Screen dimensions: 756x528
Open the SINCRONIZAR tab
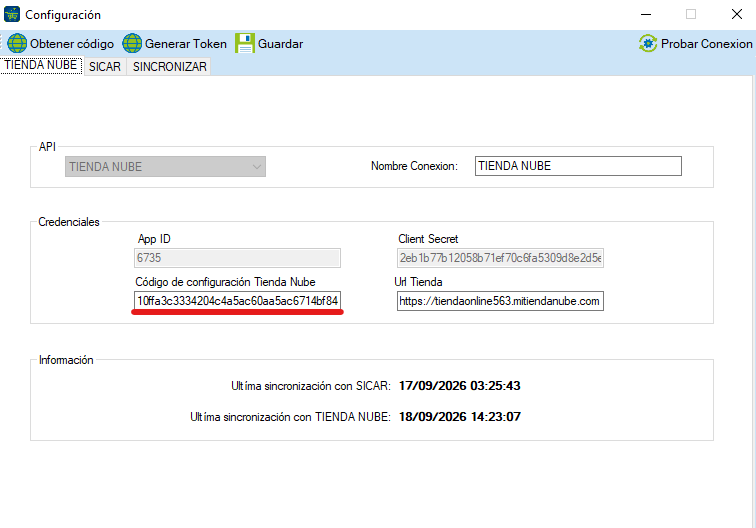[170, 67]
